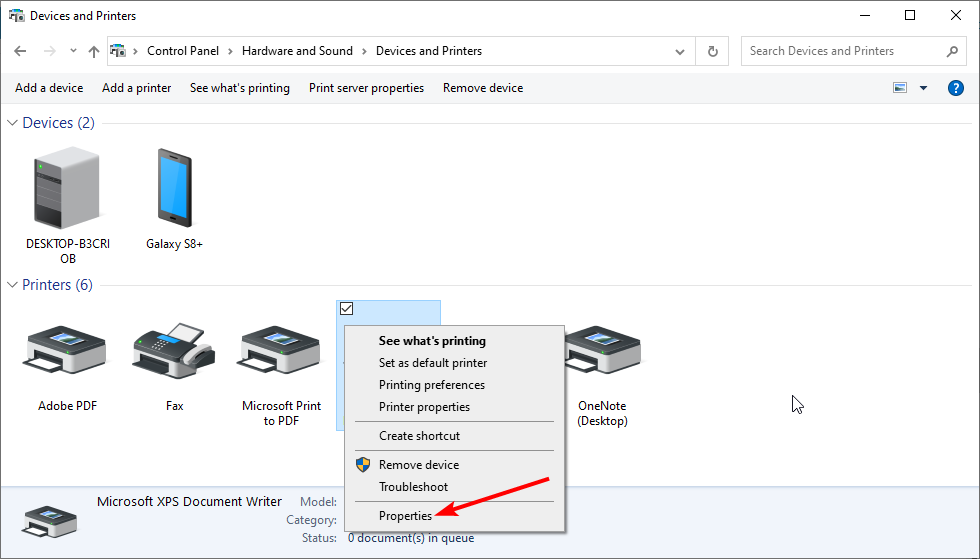Viewport: 980px width, 559px height.
Task: Open the recent locations dropdown arrow
Action: [x=73, y=51]
